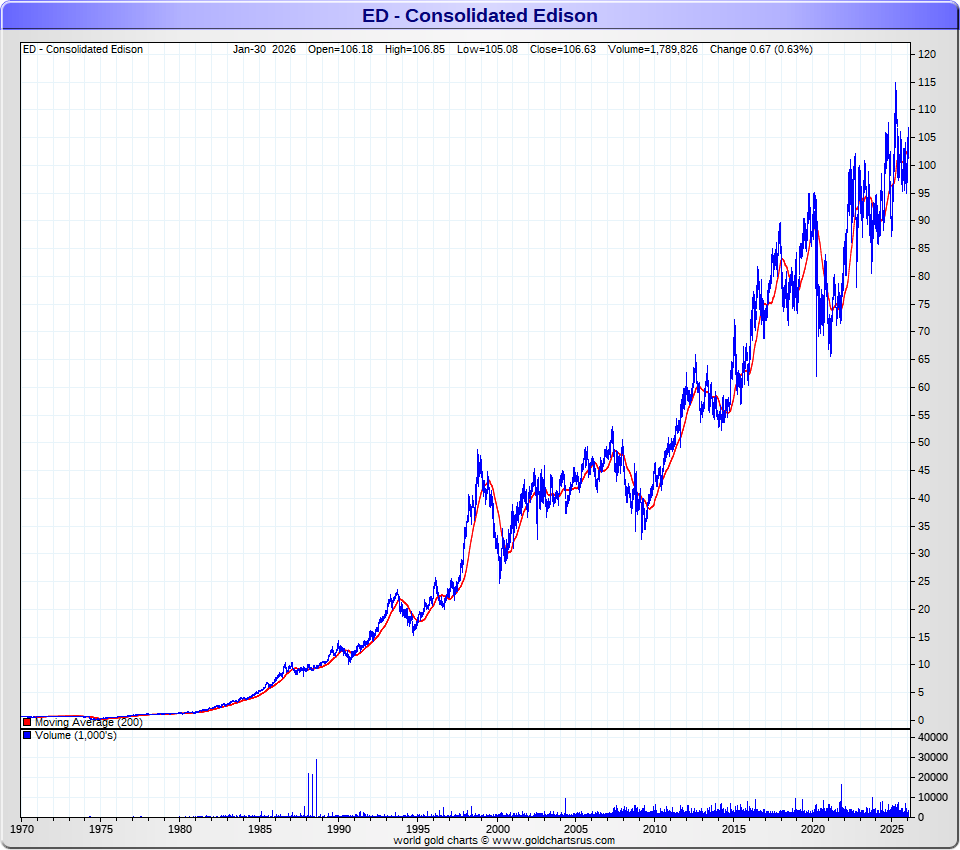Click the 95 price axis label

pyautogui.click(x=924, y=193)
